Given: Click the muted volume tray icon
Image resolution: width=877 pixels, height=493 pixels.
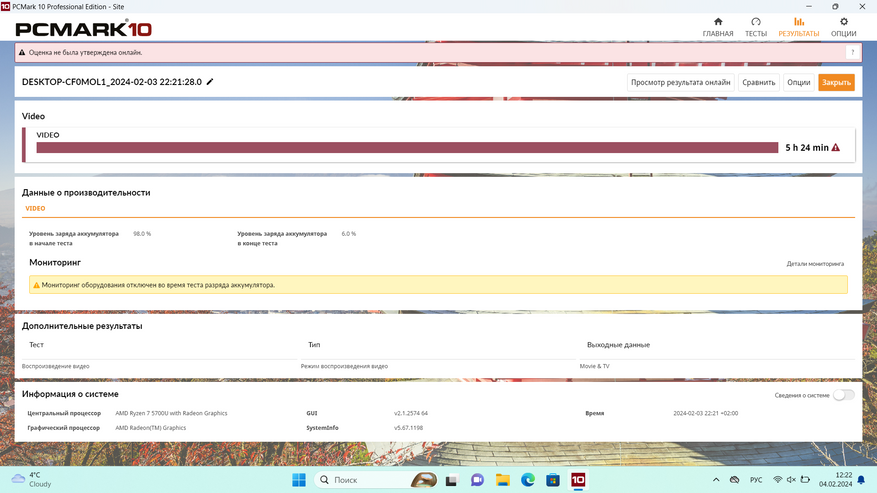Looking at the screenshot, I should tap(791, 480).
